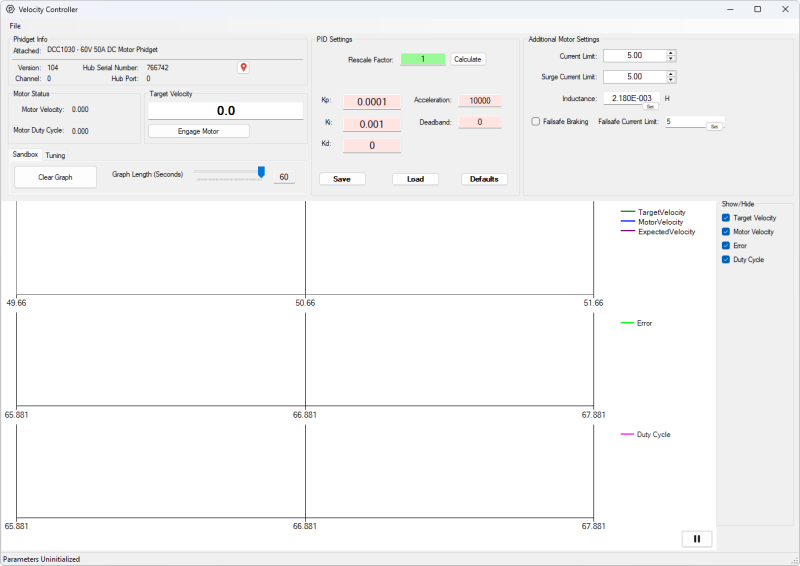Click the Graph Length value field showing 60

click(284, 177)
